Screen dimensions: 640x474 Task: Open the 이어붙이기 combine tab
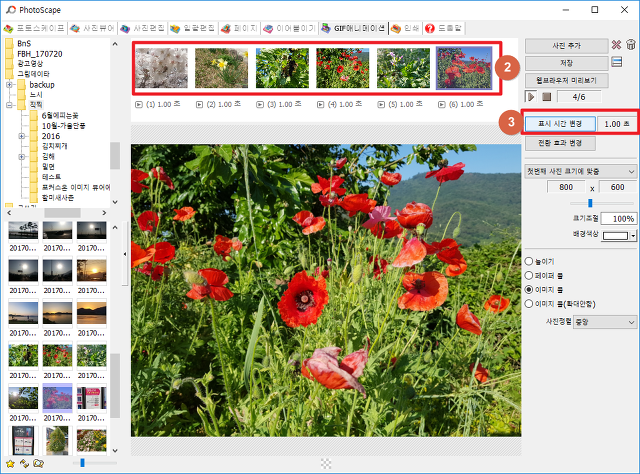point(289,28)
